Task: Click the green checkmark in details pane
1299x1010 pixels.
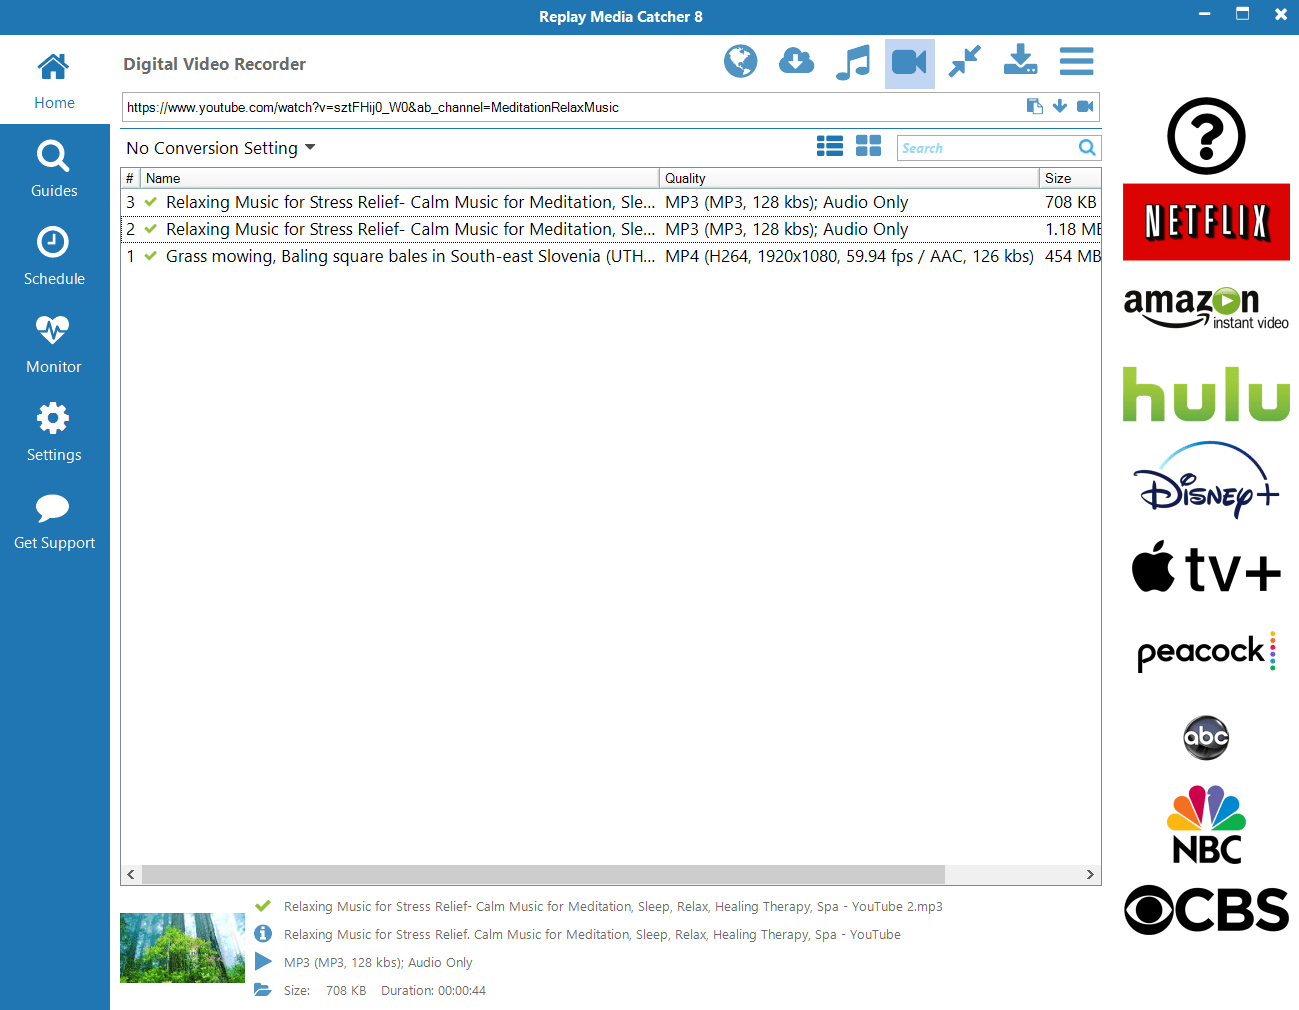Action: [x=263, y=906]
